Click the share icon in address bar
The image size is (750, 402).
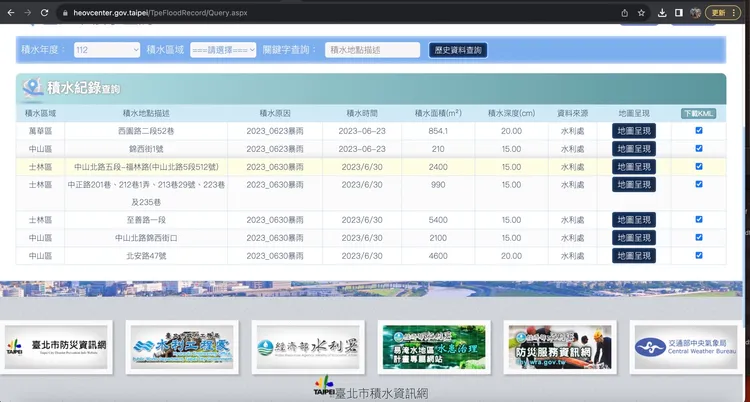(624, 13)
